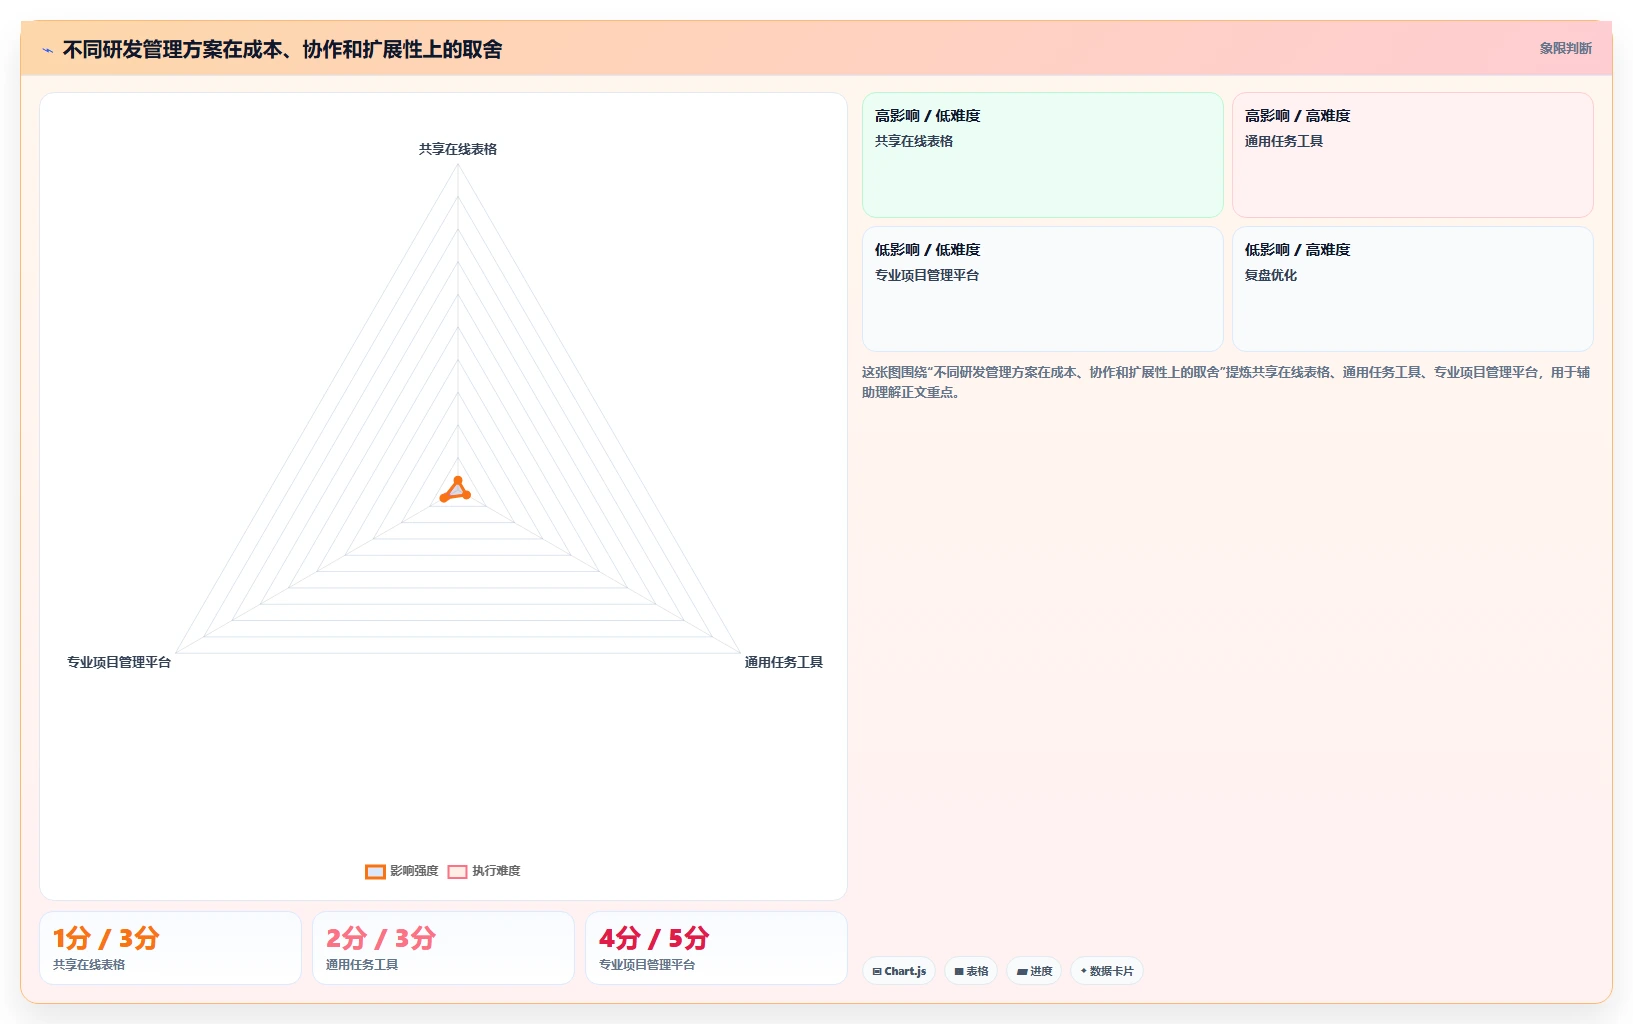Click the 象限判断 label in header

pyautogui.click(x=1565, y=48)
